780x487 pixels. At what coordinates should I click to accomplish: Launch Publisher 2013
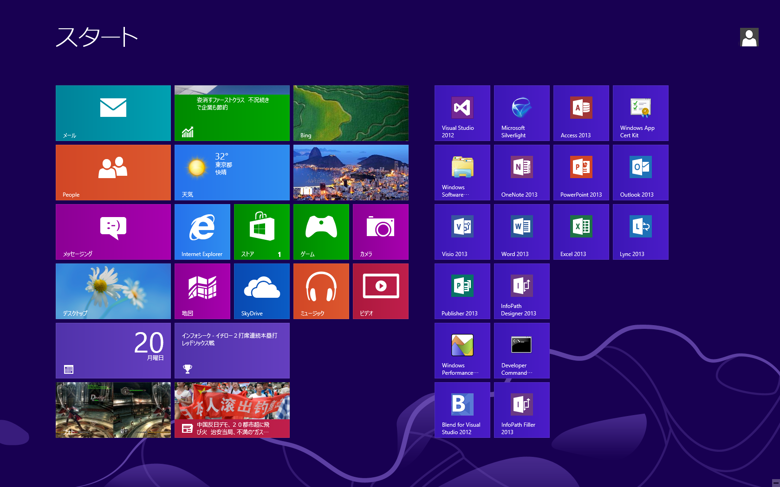pyautogui.click(x=462, y=291)
